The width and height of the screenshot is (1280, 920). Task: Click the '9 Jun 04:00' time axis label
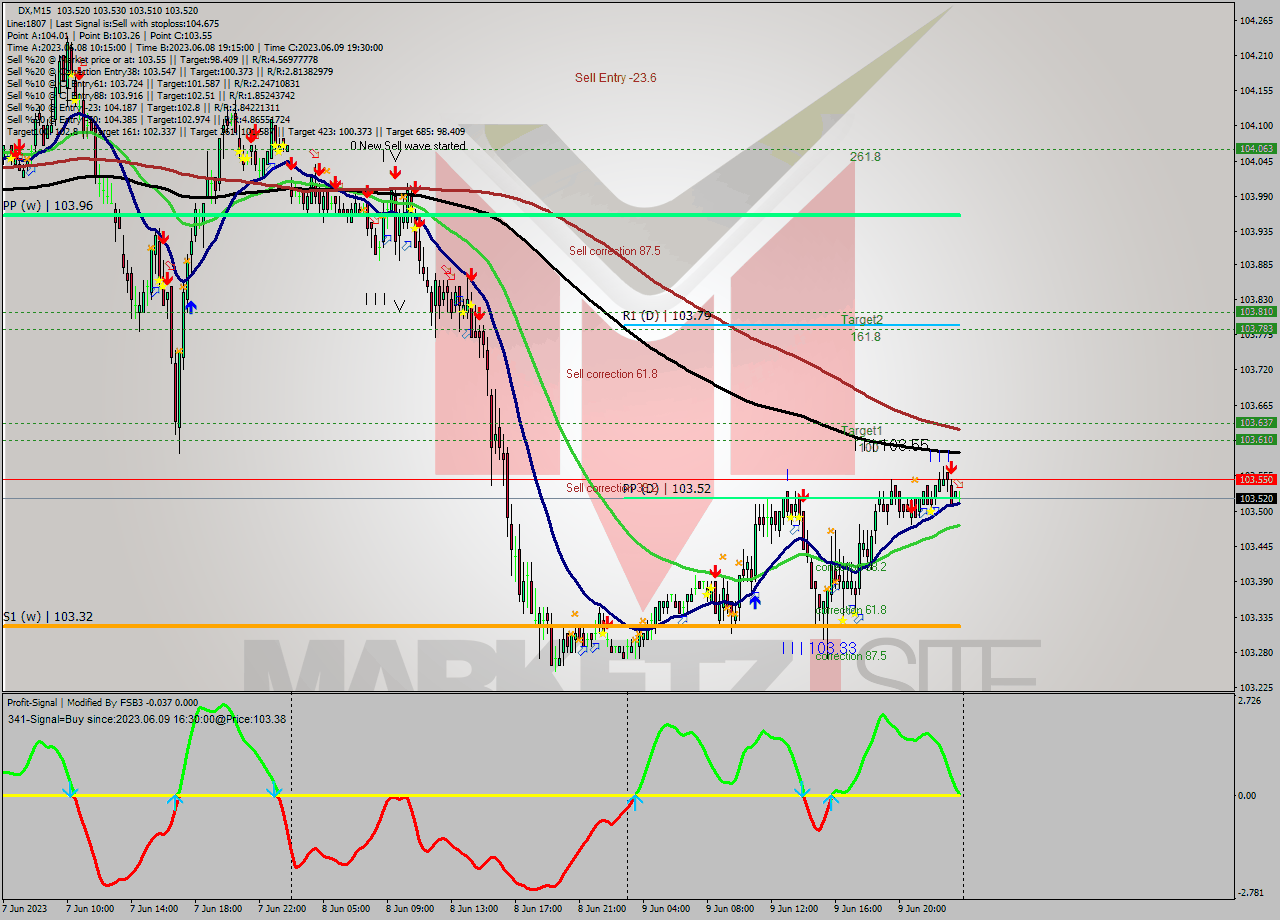point(667,909)
